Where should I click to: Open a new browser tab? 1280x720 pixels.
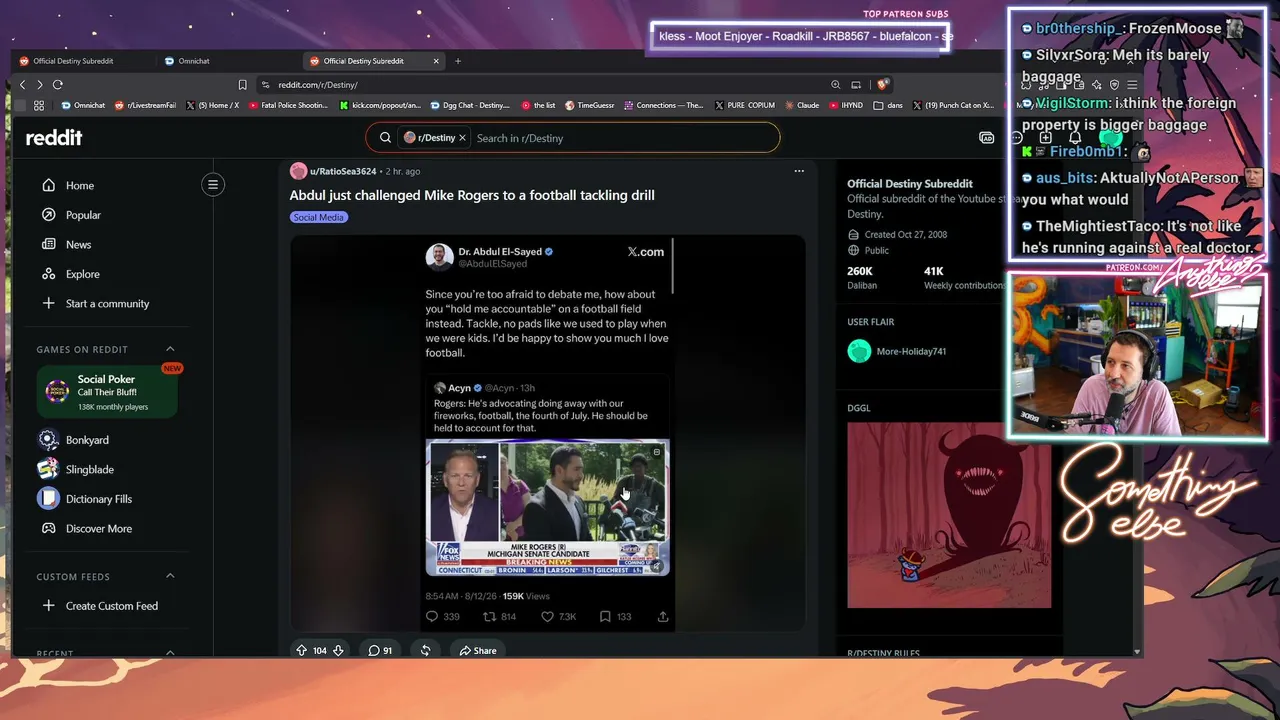click(x=458, y=61)
